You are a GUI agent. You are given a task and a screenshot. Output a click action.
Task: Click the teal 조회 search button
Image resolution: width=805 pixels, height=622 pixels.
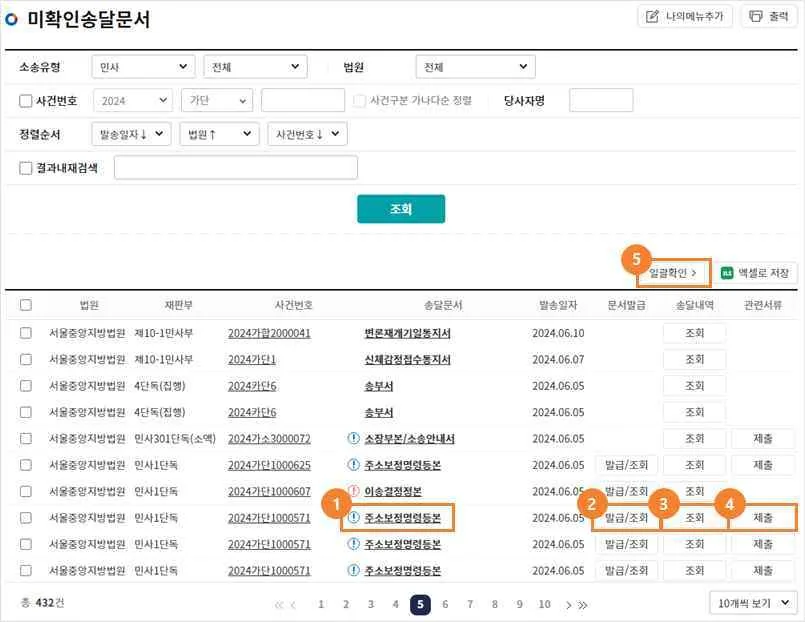point(401,209)
